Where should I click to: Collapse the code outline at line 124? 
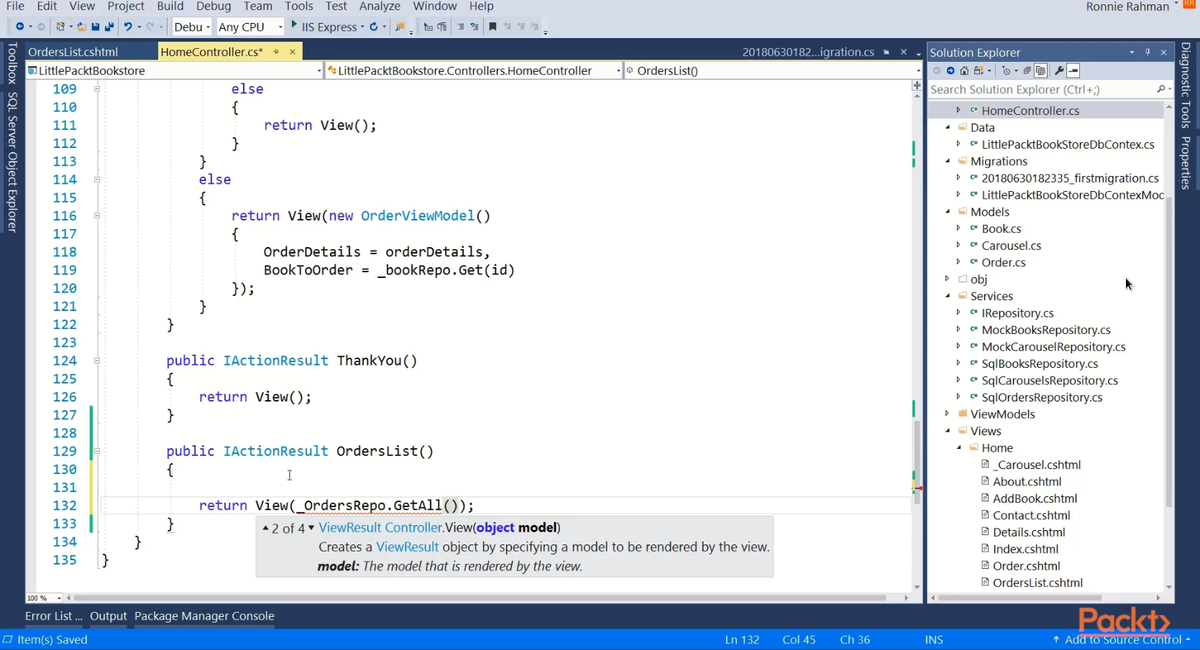click(97, 360)
